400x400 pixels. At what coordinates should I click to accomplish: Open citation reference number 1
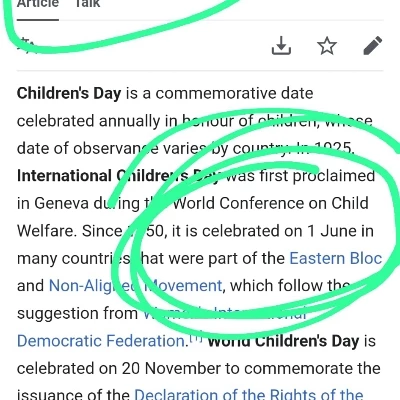tap(196, 338)
